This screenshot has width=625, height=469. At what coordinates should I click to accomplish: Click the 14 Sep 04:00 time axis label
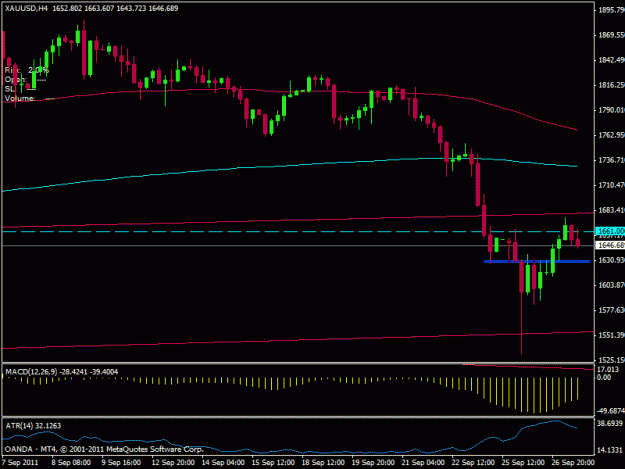(223, 463)
